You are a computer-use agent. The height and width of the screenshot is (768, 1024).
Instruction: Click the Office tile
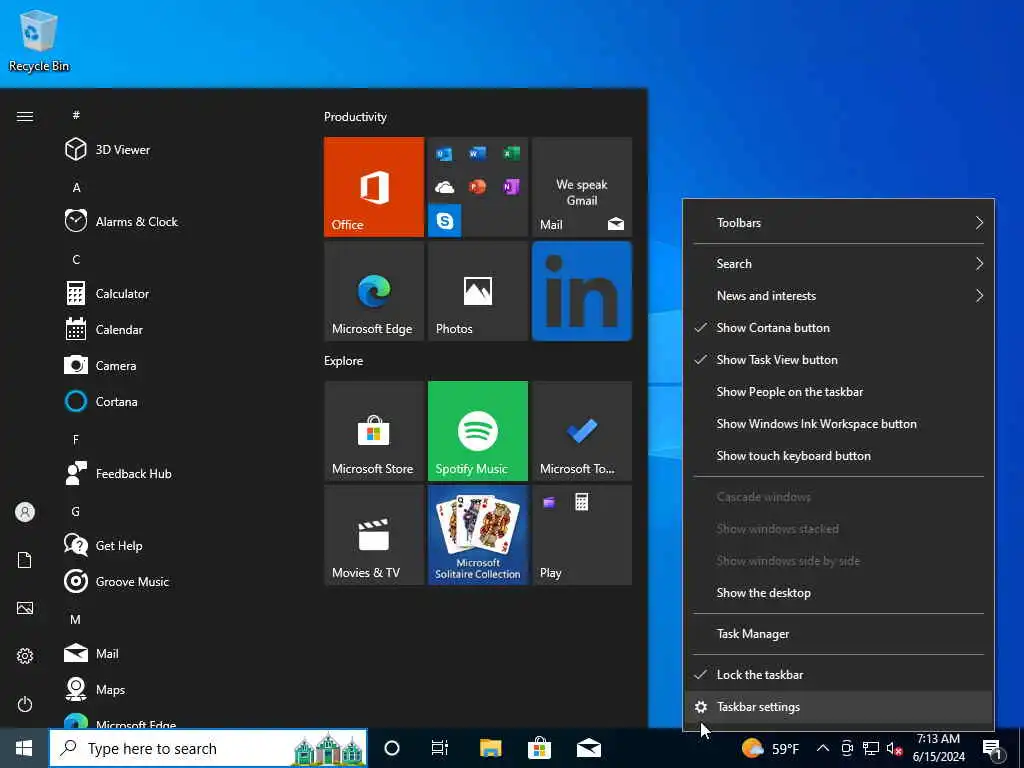click(374, 187)
